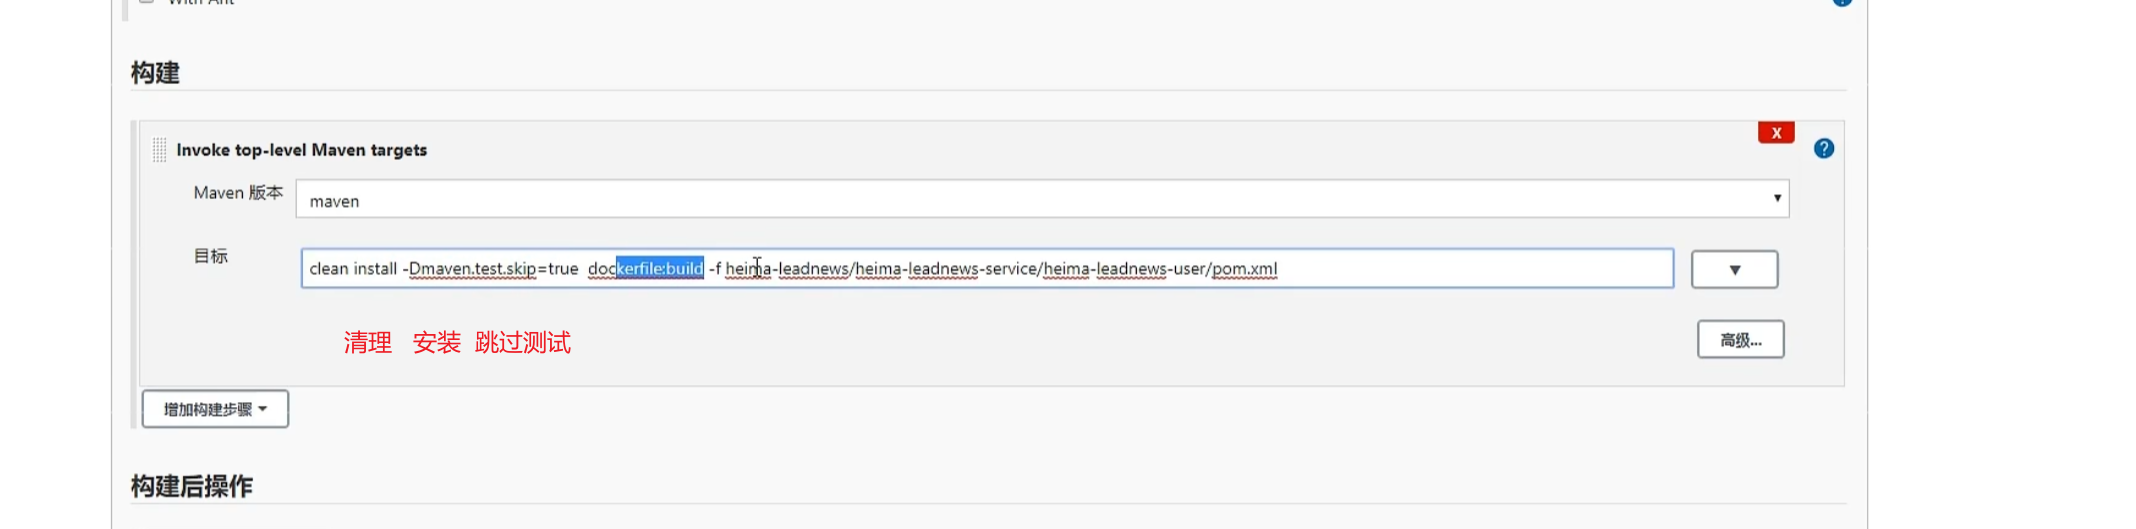Click the Maven 版本 label

pyautogui.click(x=238, y=193)
